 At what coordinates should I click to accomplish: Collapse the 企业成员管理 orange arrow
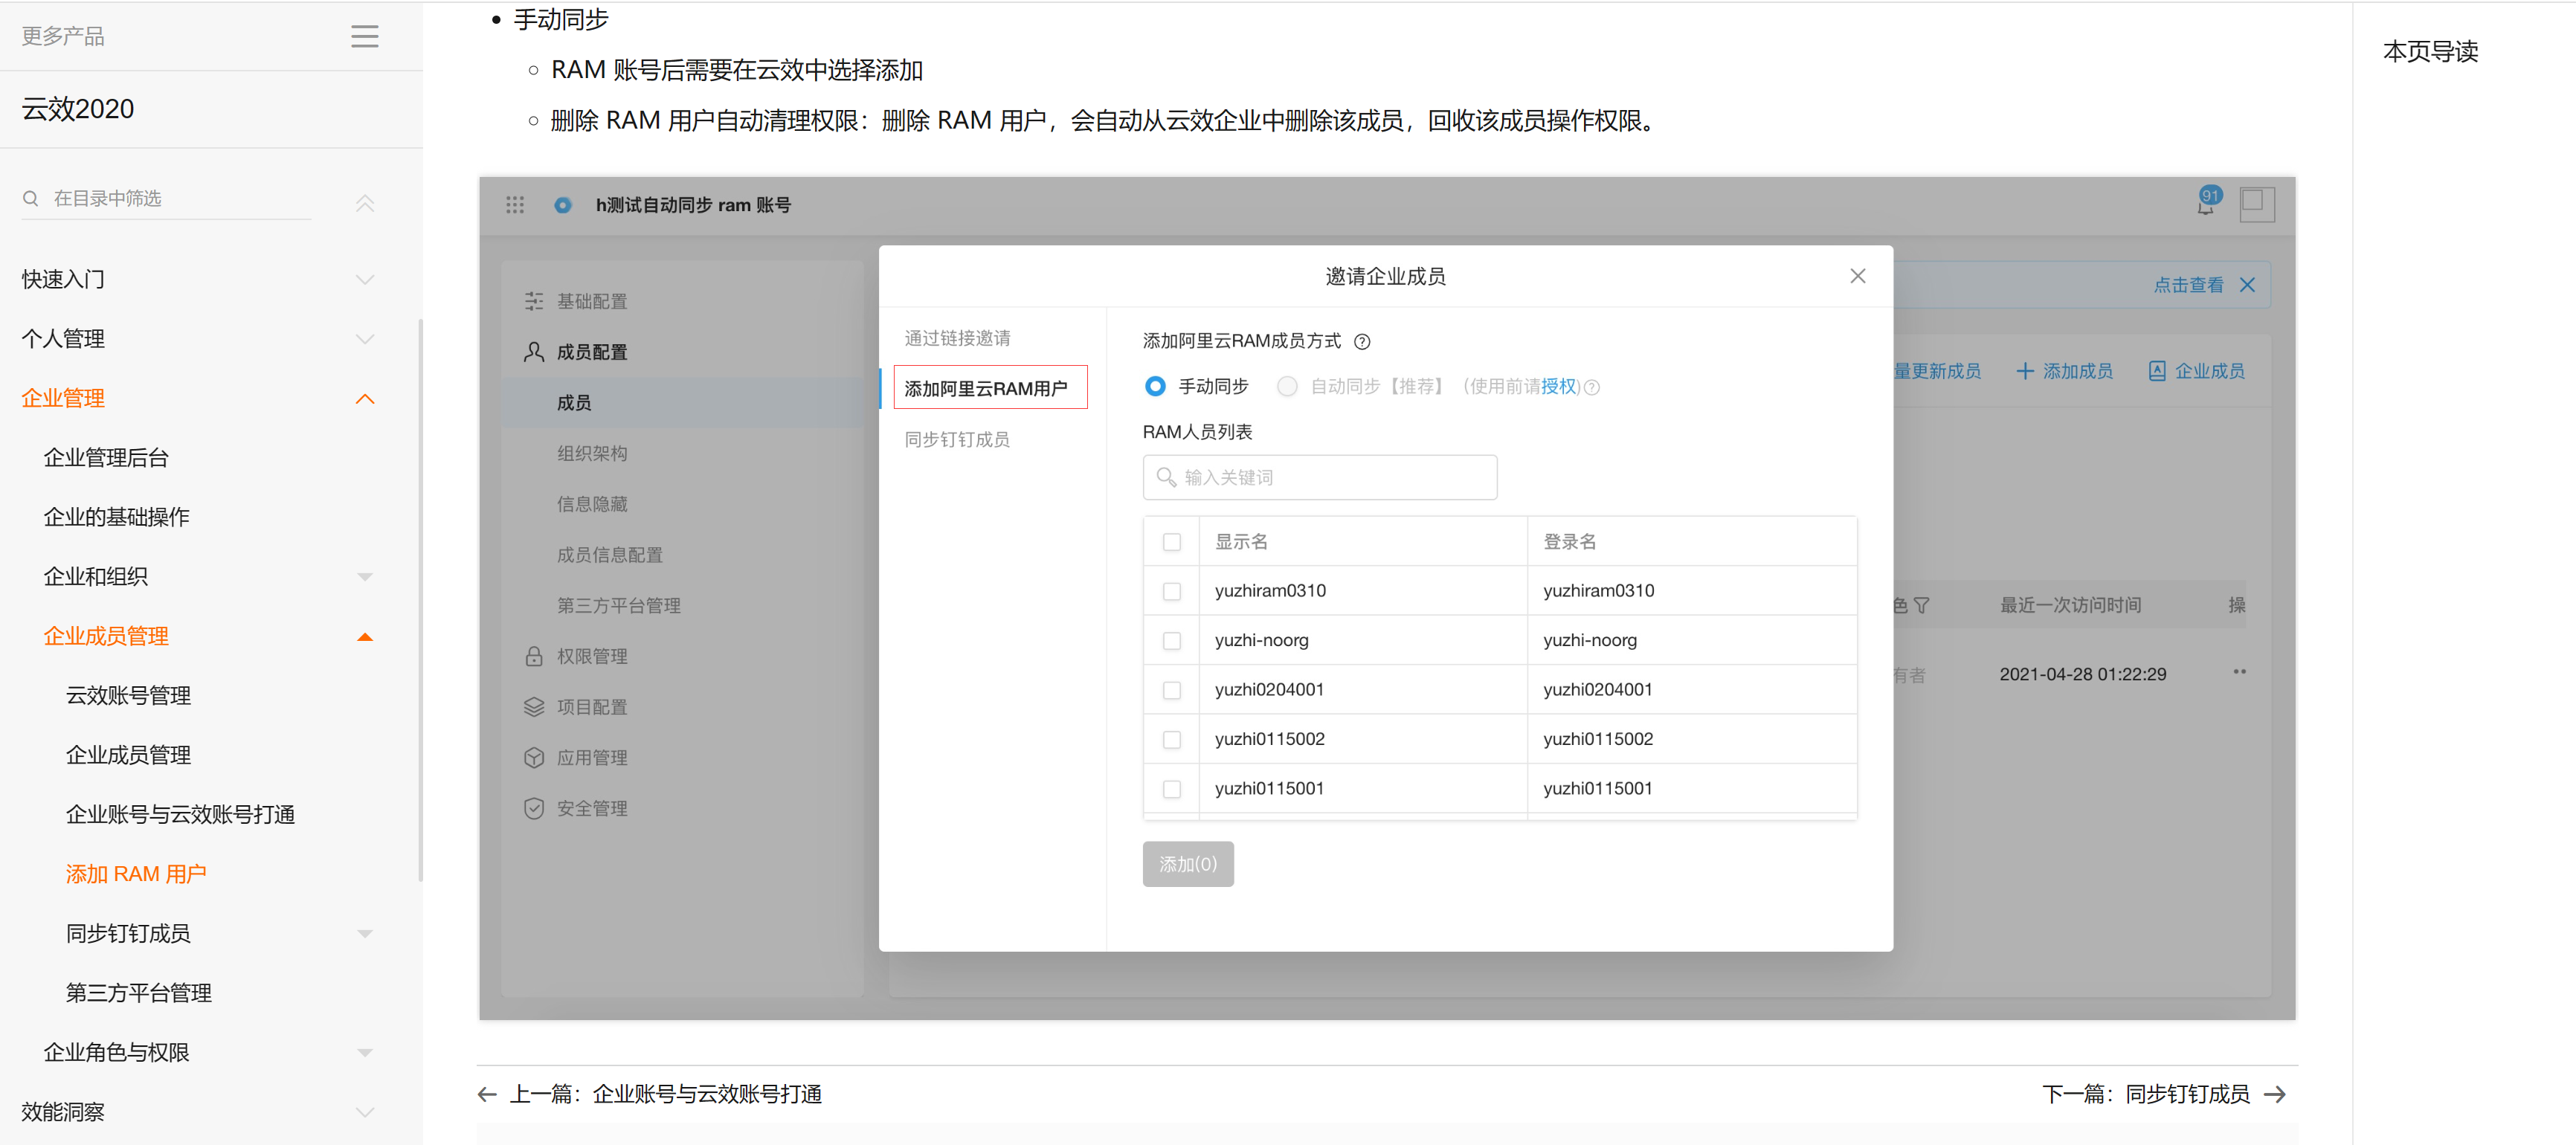point(365,637)
